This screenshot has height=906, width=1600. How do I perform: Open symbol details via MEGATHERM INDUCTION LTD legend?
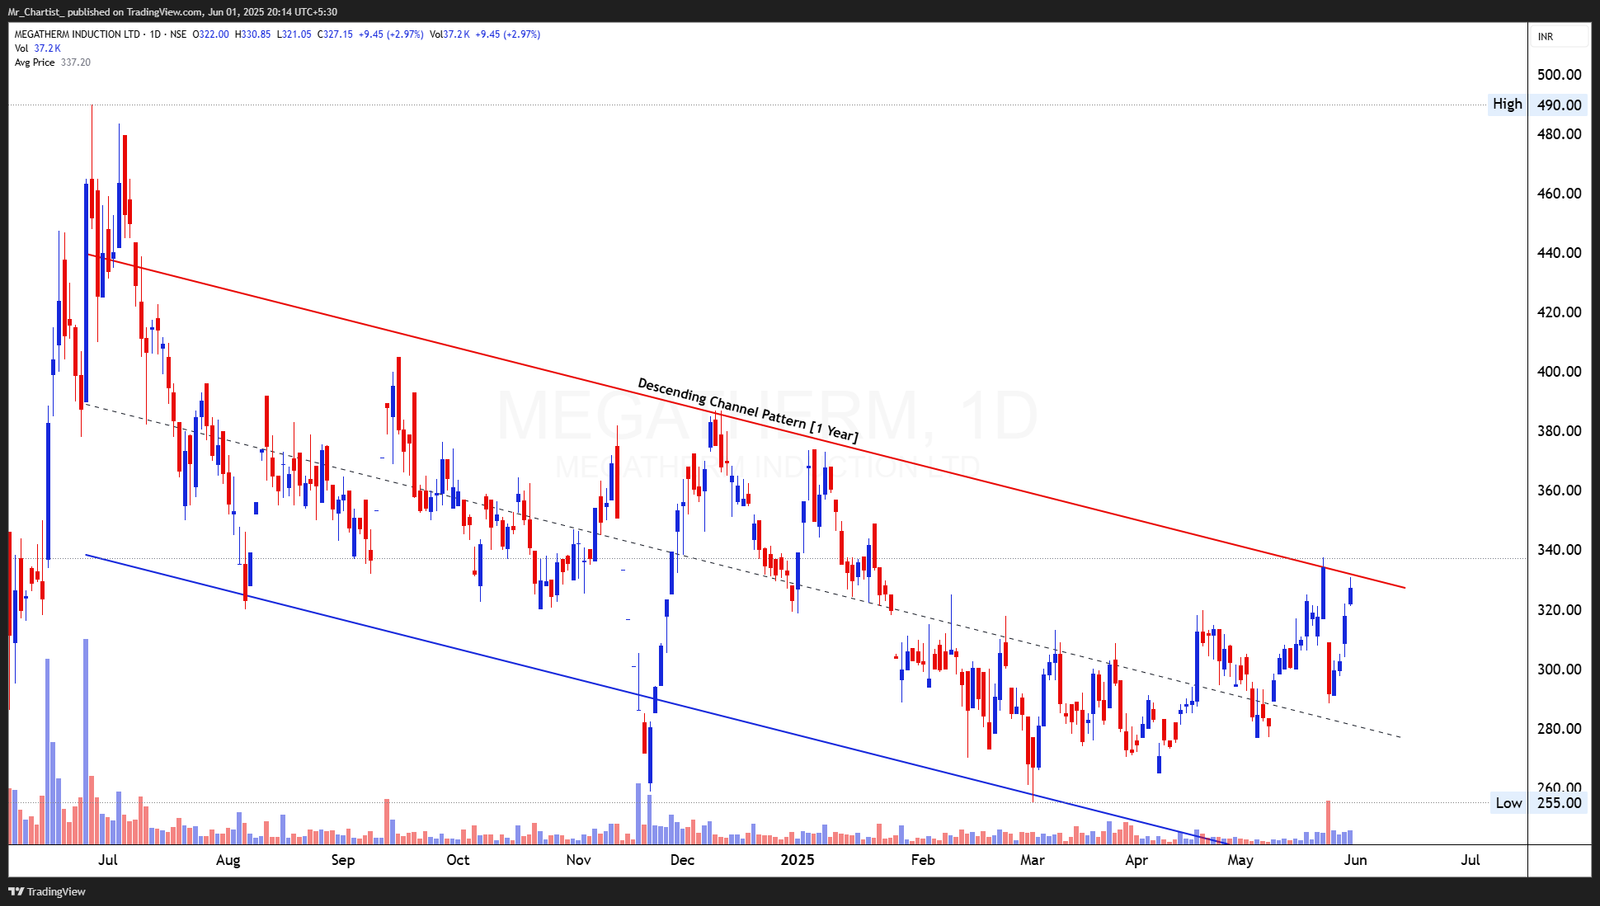pyautogui.click(x=78, y=33)
